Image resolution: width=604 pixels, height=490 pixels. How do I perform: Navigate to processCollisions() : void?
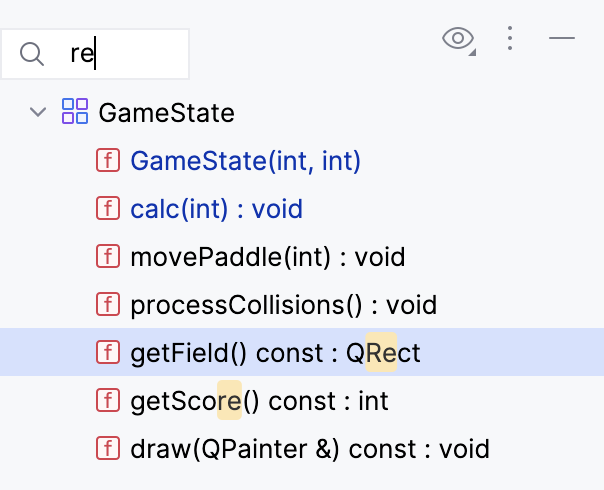[283, 305]
